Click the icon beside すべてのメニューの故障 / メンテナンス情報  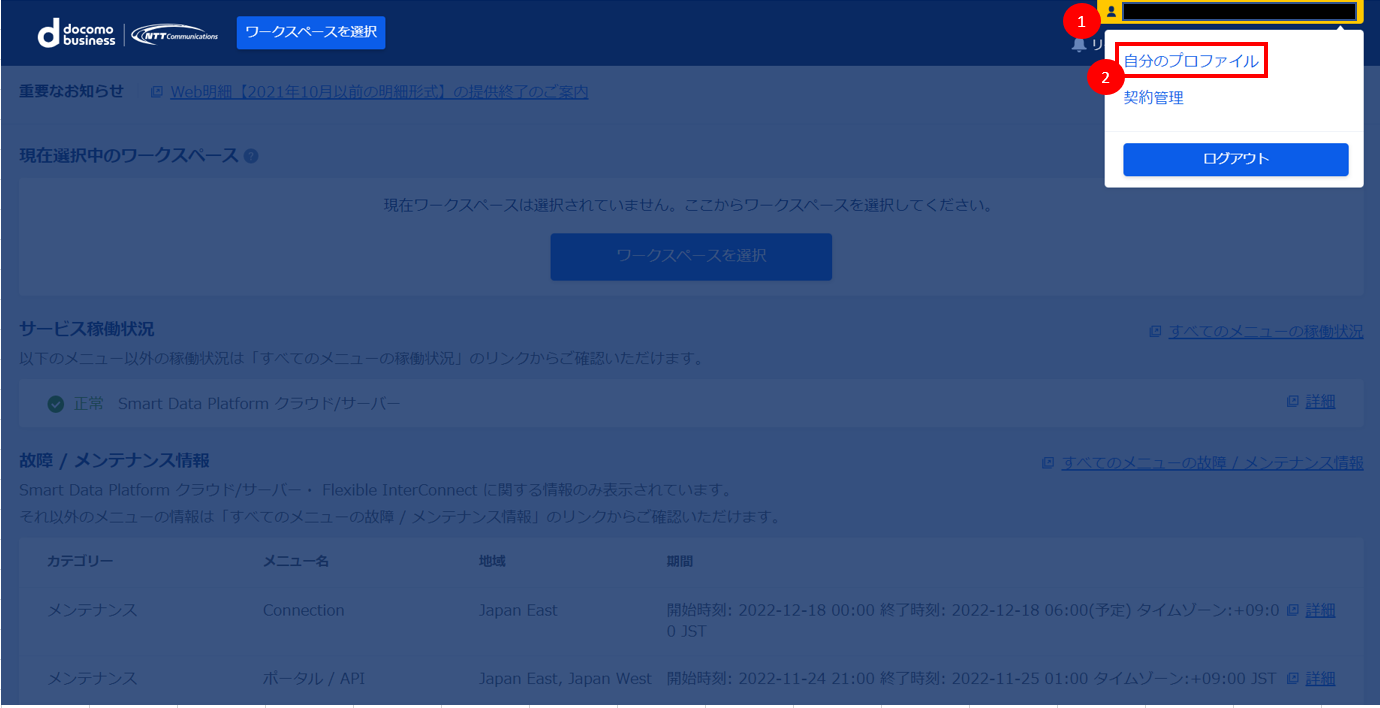tap(1048, 463)
